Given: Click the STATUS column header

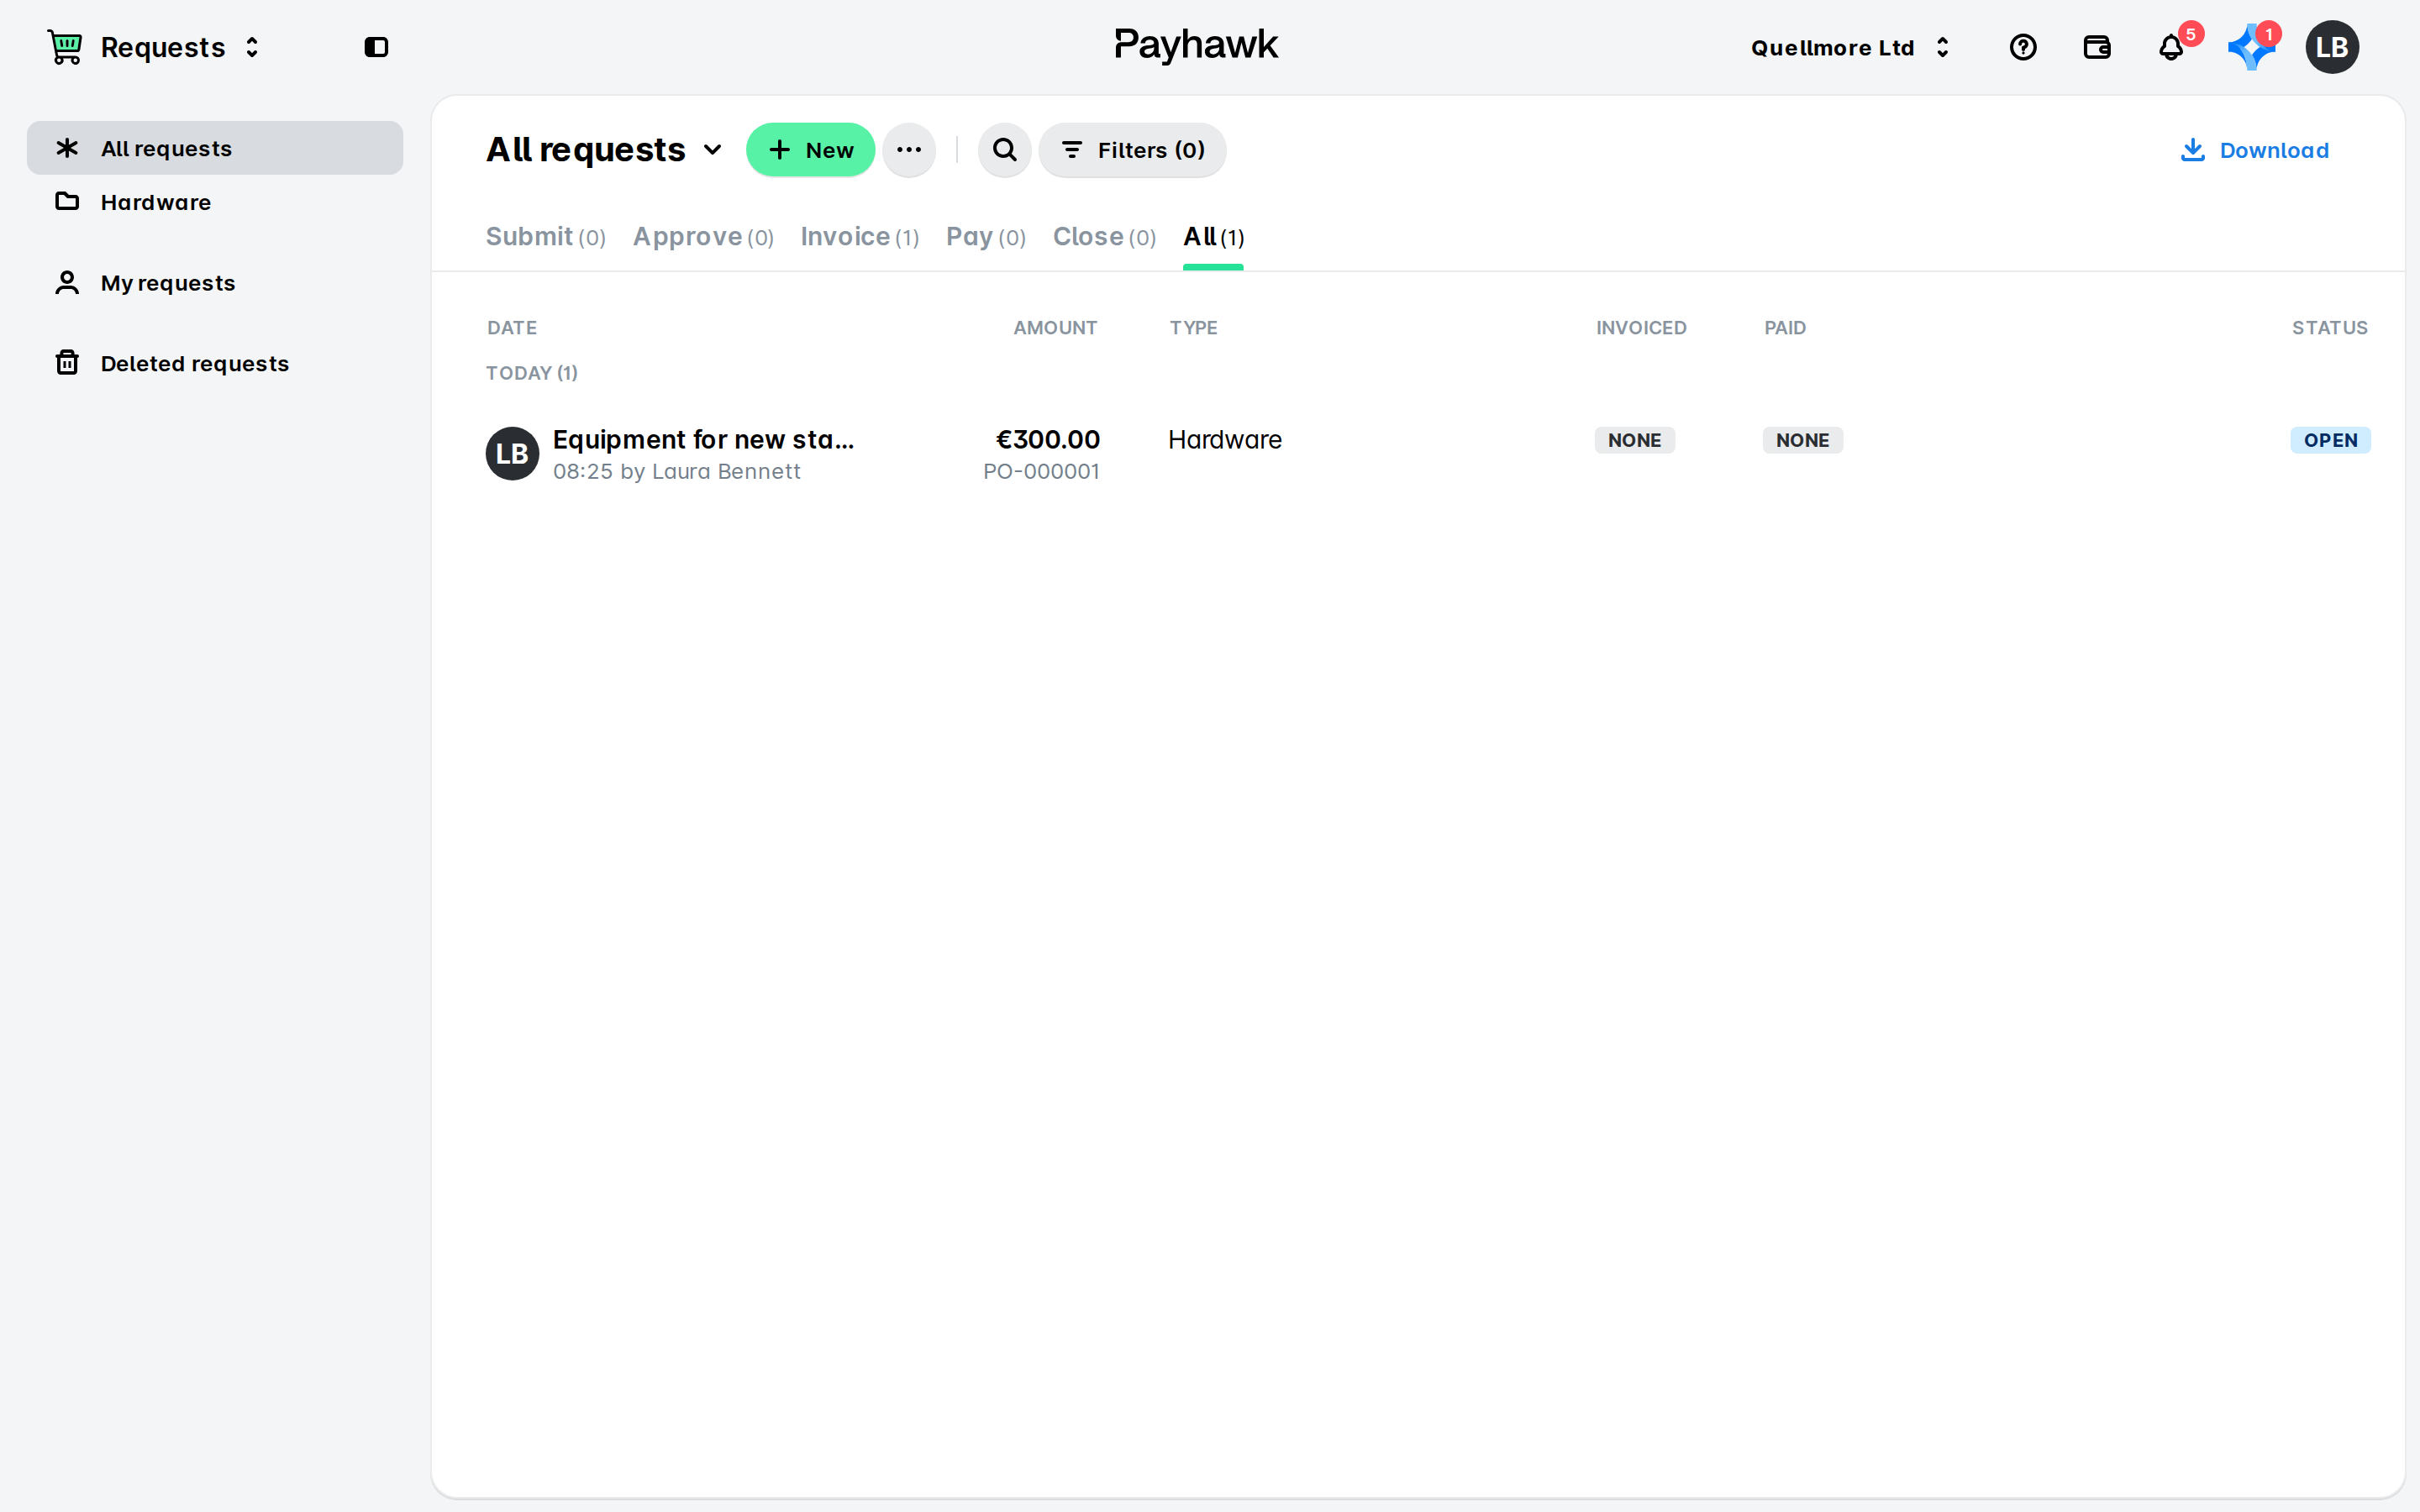Looking at the screenshot, I should pos(2329,328).
